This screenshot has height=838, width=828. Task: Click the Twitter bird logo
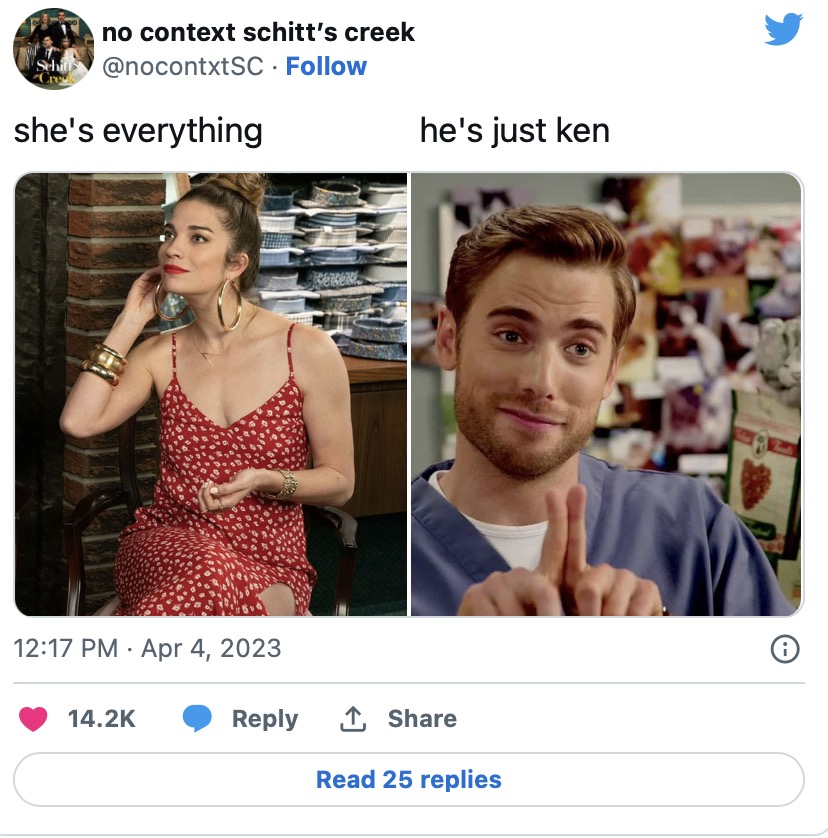(x=783, y=29)
